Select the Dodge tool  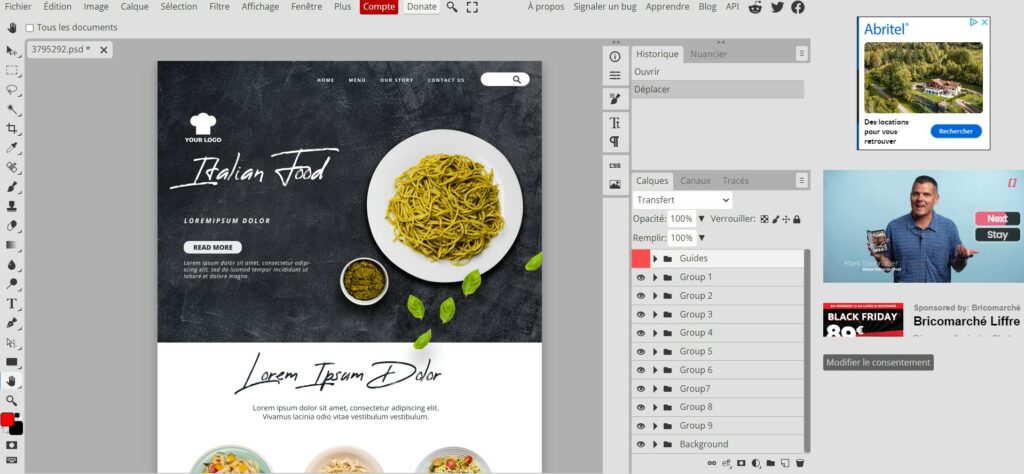coord(12,284)
